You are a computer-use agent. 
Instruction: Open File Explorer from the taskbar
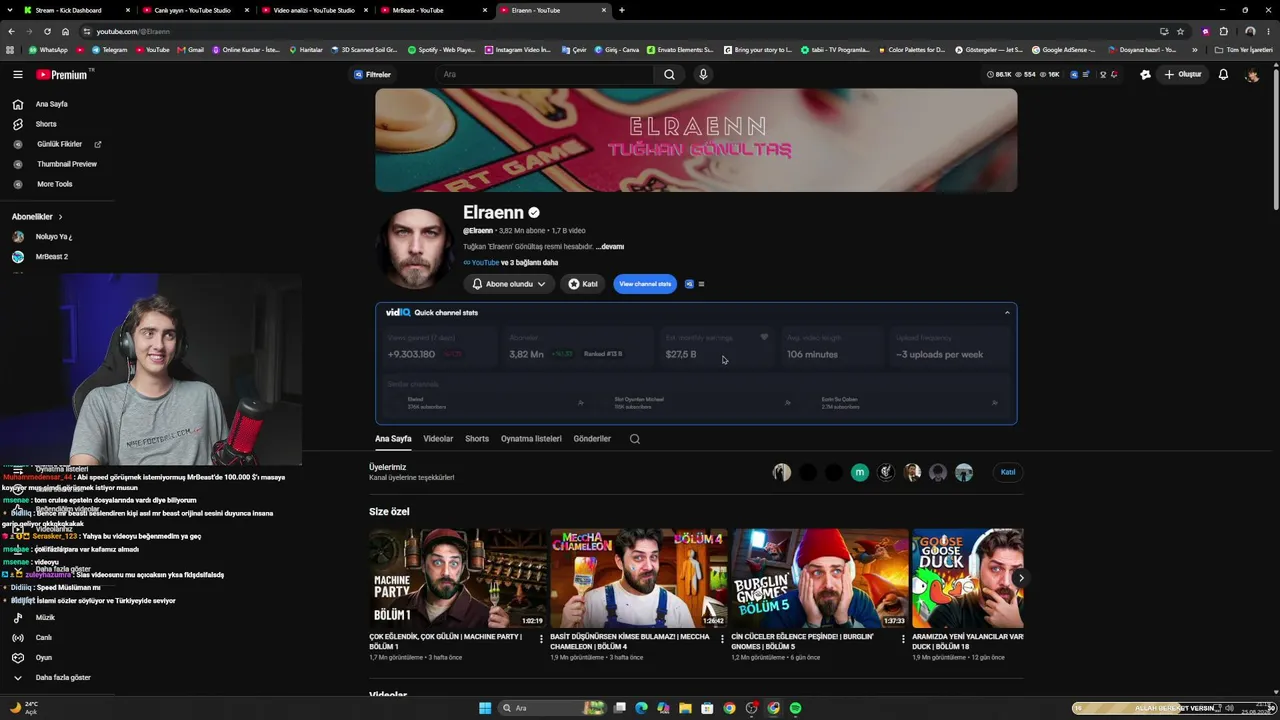click(x=685, y=708)
